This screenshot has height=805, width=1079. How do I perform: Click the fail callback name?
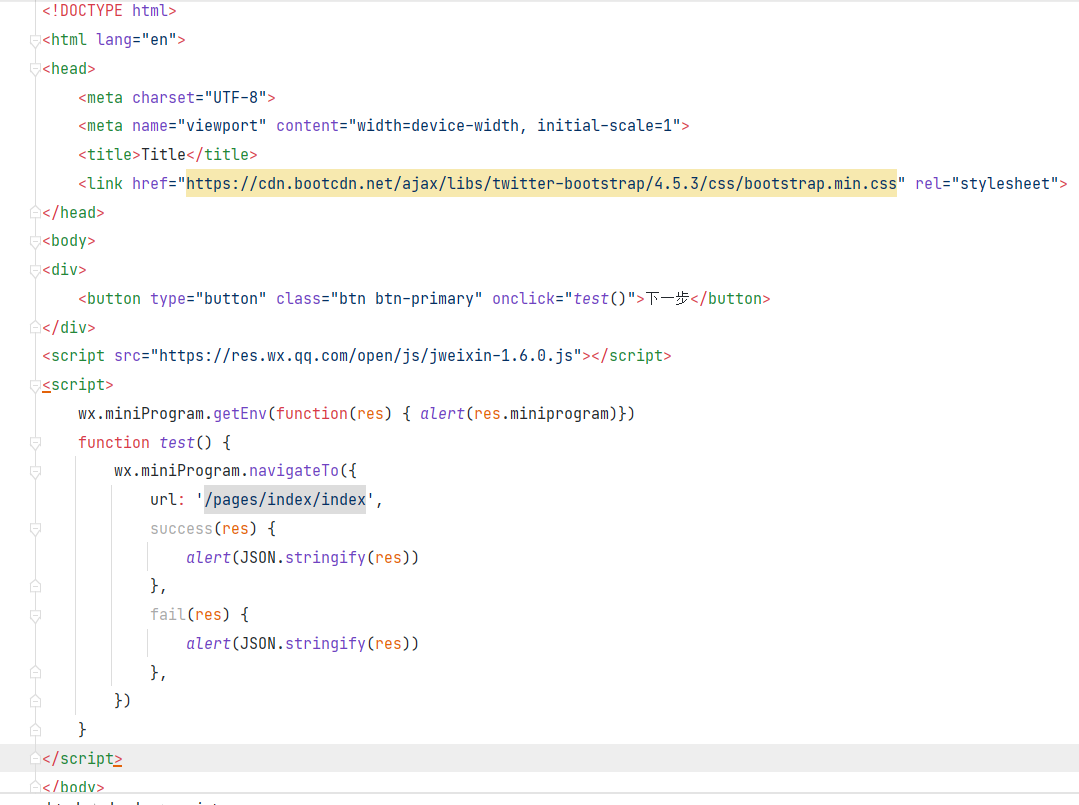(x=168, y=614)
